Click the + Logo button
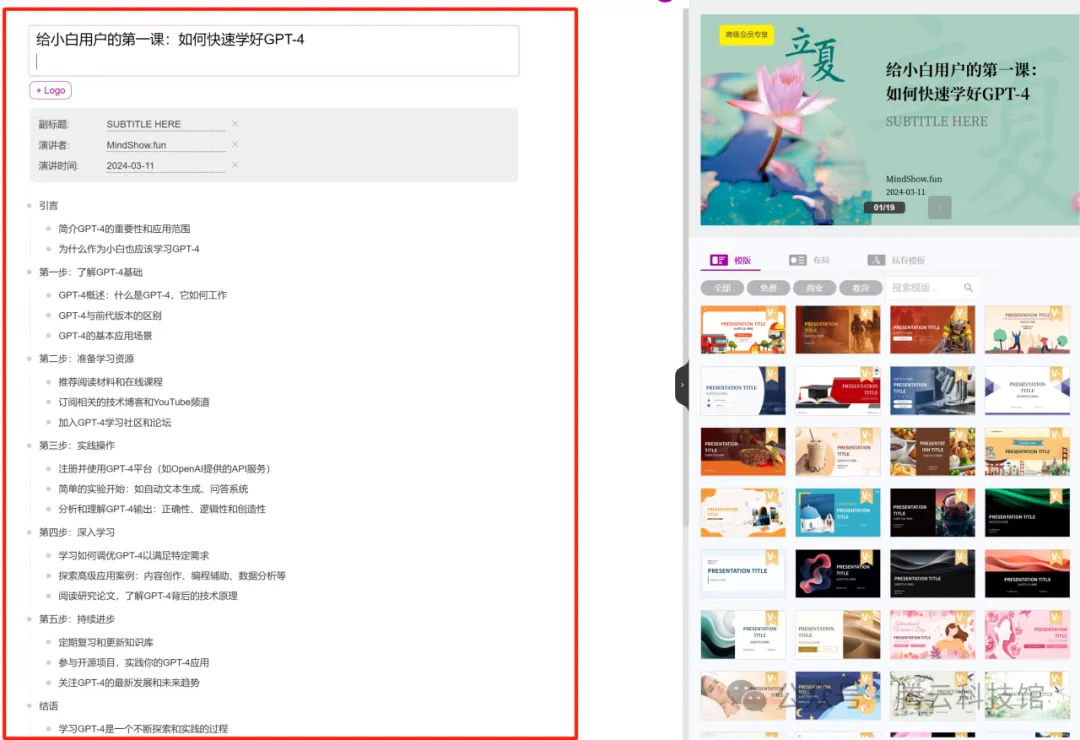This screenshot has width=1080, height=740. [50, 90]
